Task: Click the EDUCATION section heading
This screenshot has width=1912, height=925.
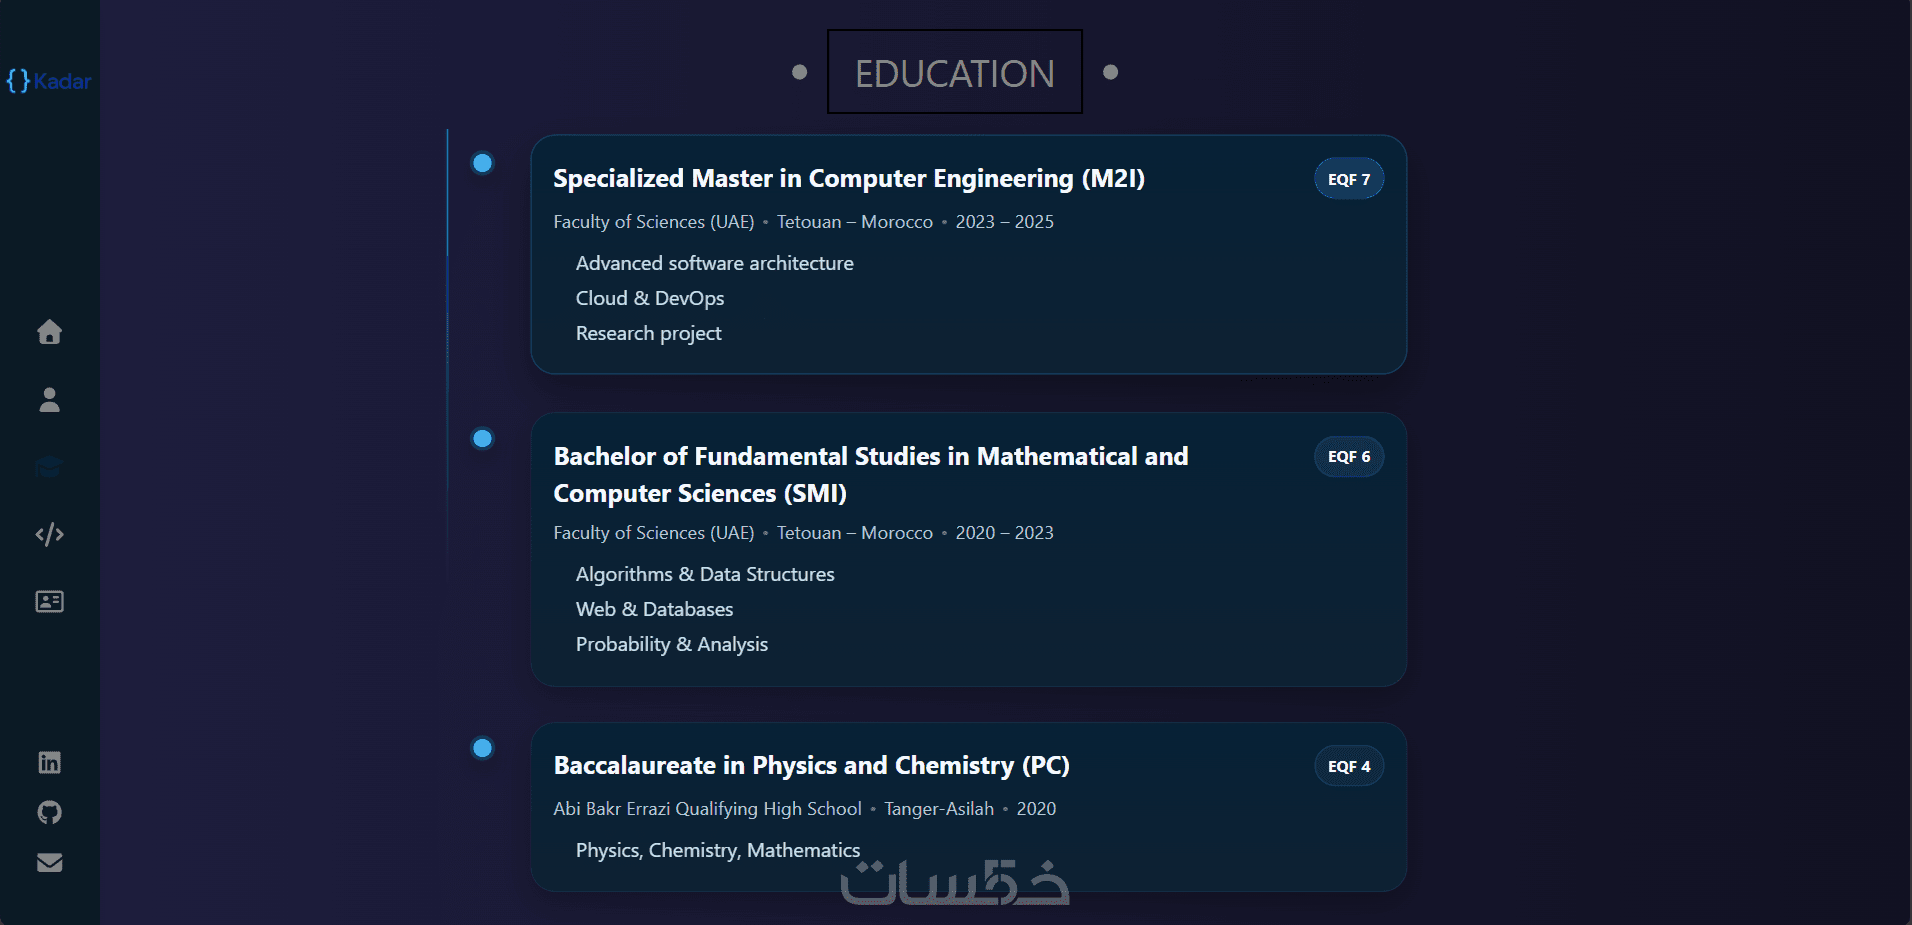Action: tap(954, 73)
